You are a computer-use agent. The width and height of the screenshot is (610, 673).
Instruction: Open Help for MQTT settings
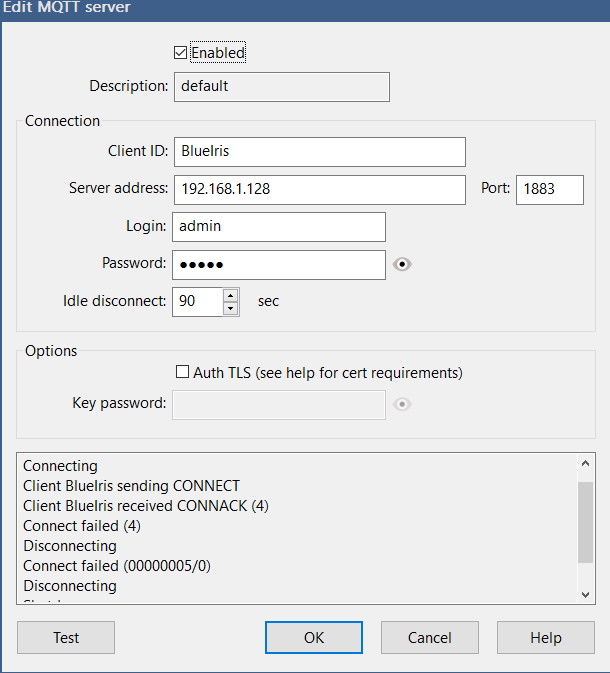click(x=545, y=638)
